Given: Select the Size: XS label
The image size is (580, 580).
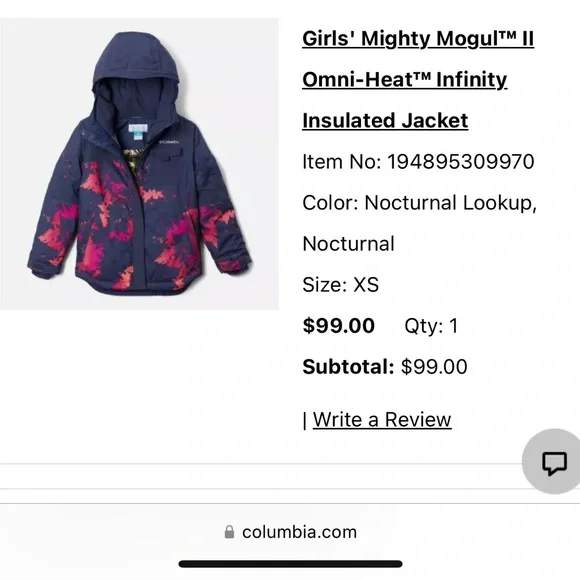Looking at the screenshot, I should tap(341, 284).
